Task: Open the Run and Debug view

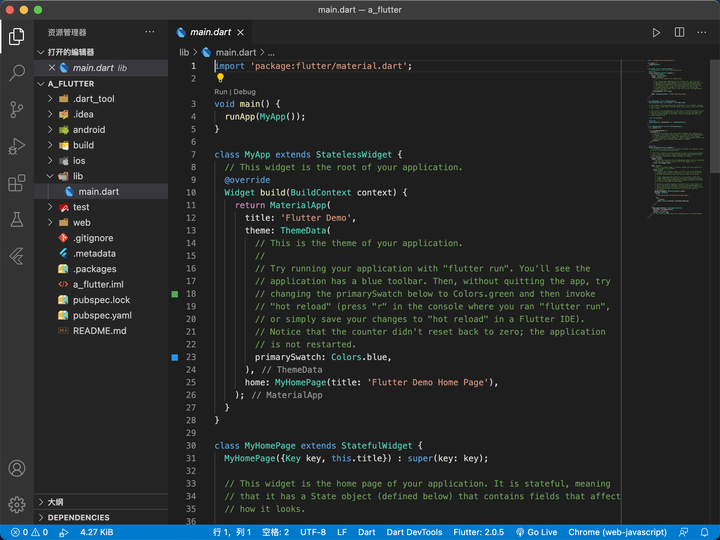Action: (17, 146)
